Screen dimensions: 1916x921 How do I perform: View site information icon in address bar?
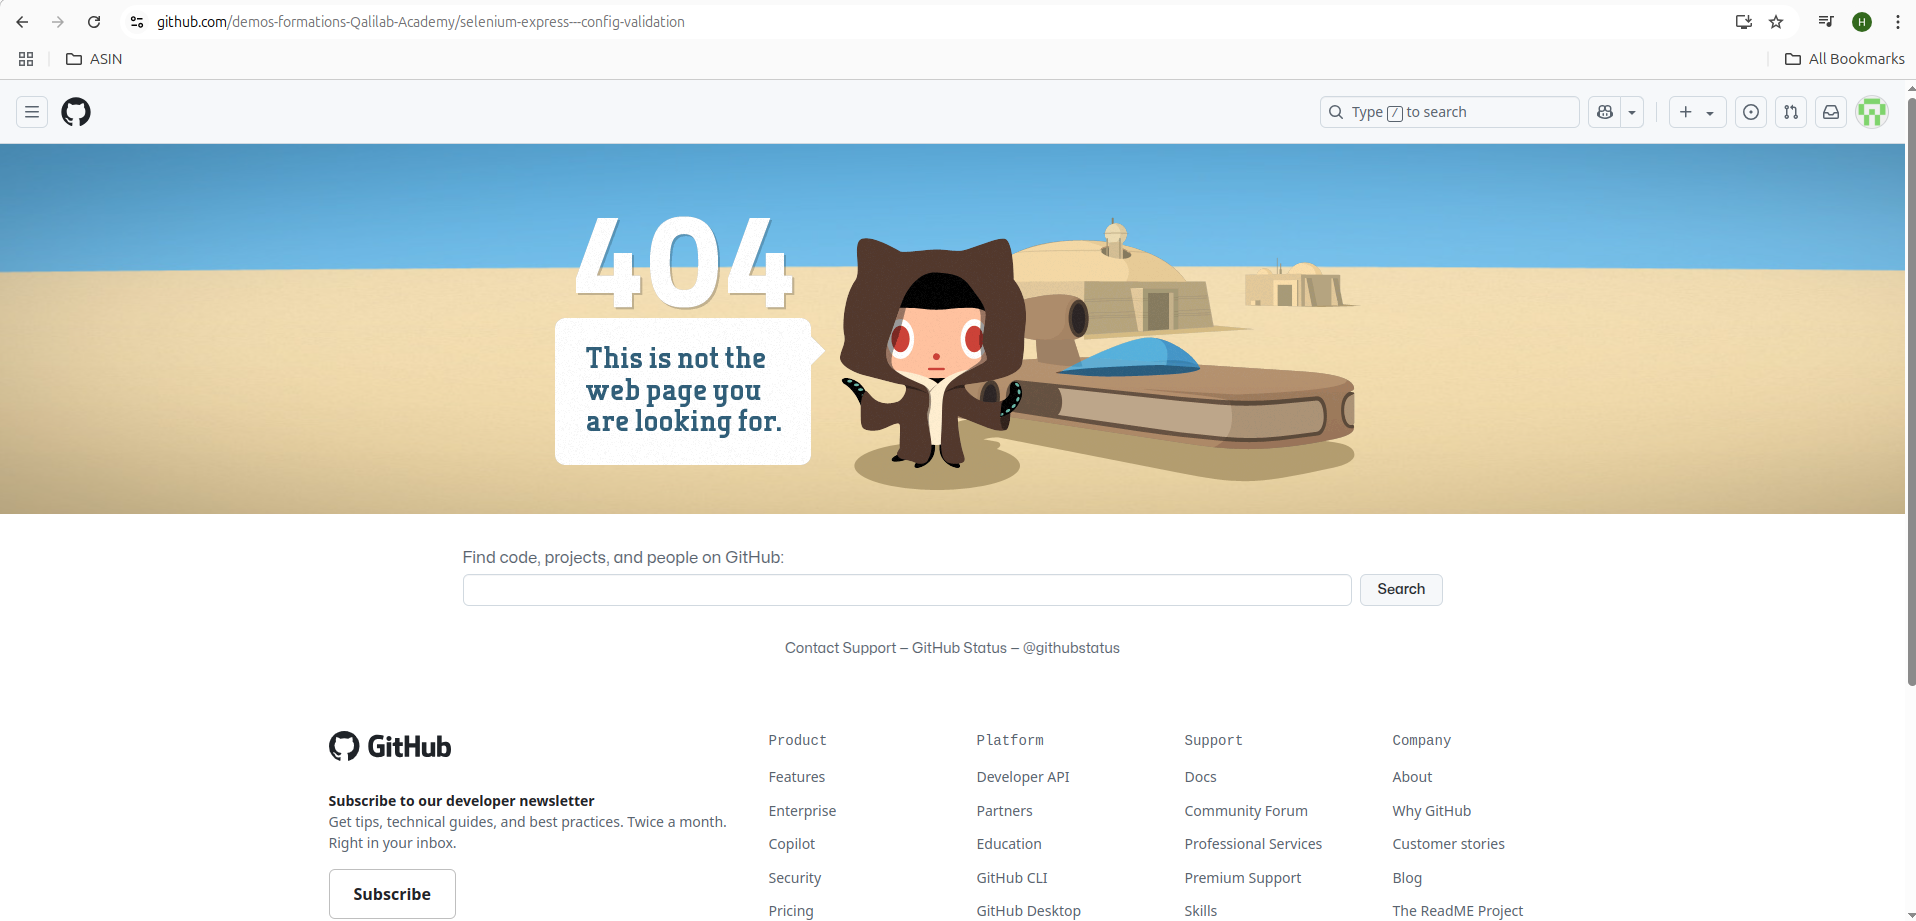(x=137, y=22)
